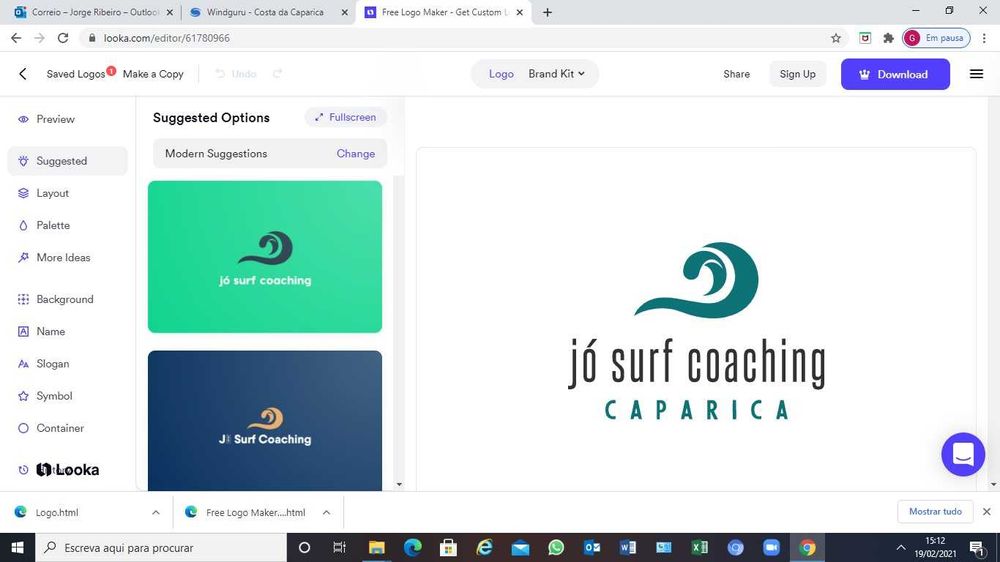Close the downloads bar
Screen dimensions: 1000x562
tap(987, 512)
